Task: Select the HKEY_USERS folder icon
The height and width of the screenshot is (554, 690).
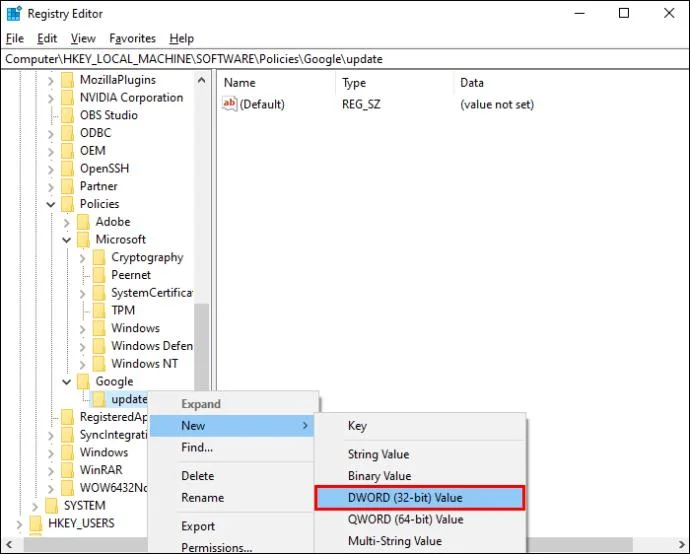Action: point(36,523)
